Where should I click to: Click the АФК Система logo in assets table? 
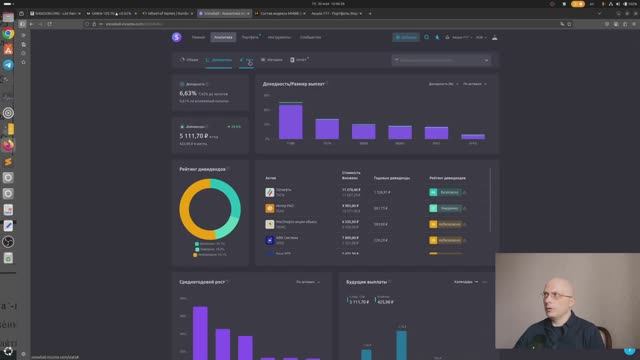pyautogui.click(x=270, y=240)
